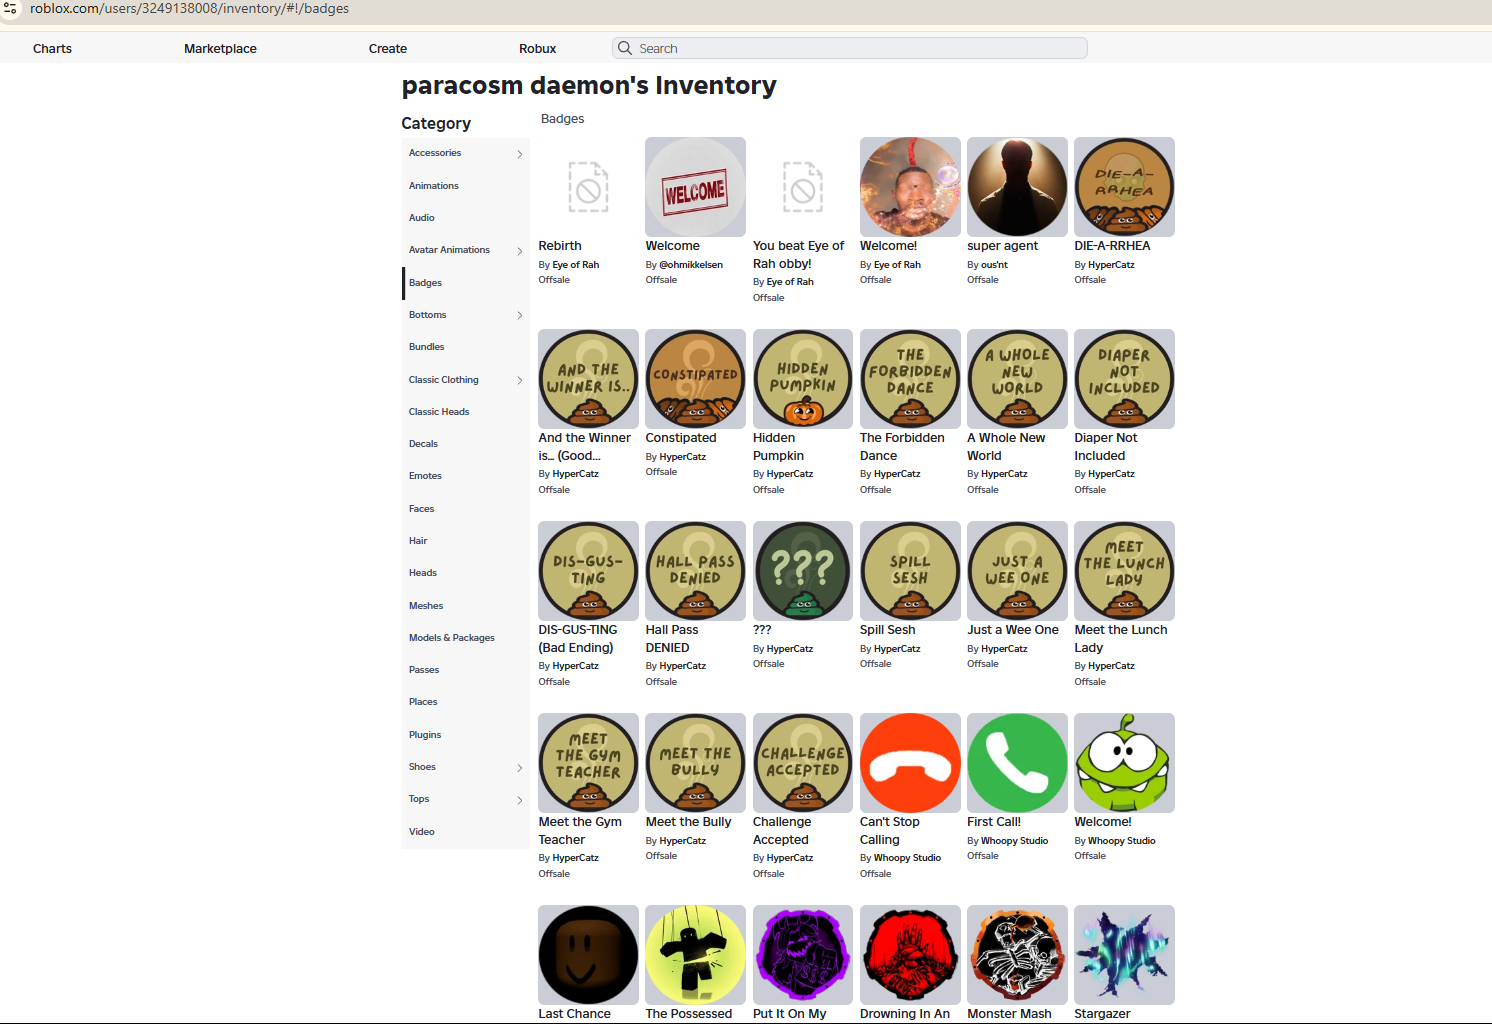Open the Spill Sesh badge icon
The image size is (1492, 1024).
910,571
